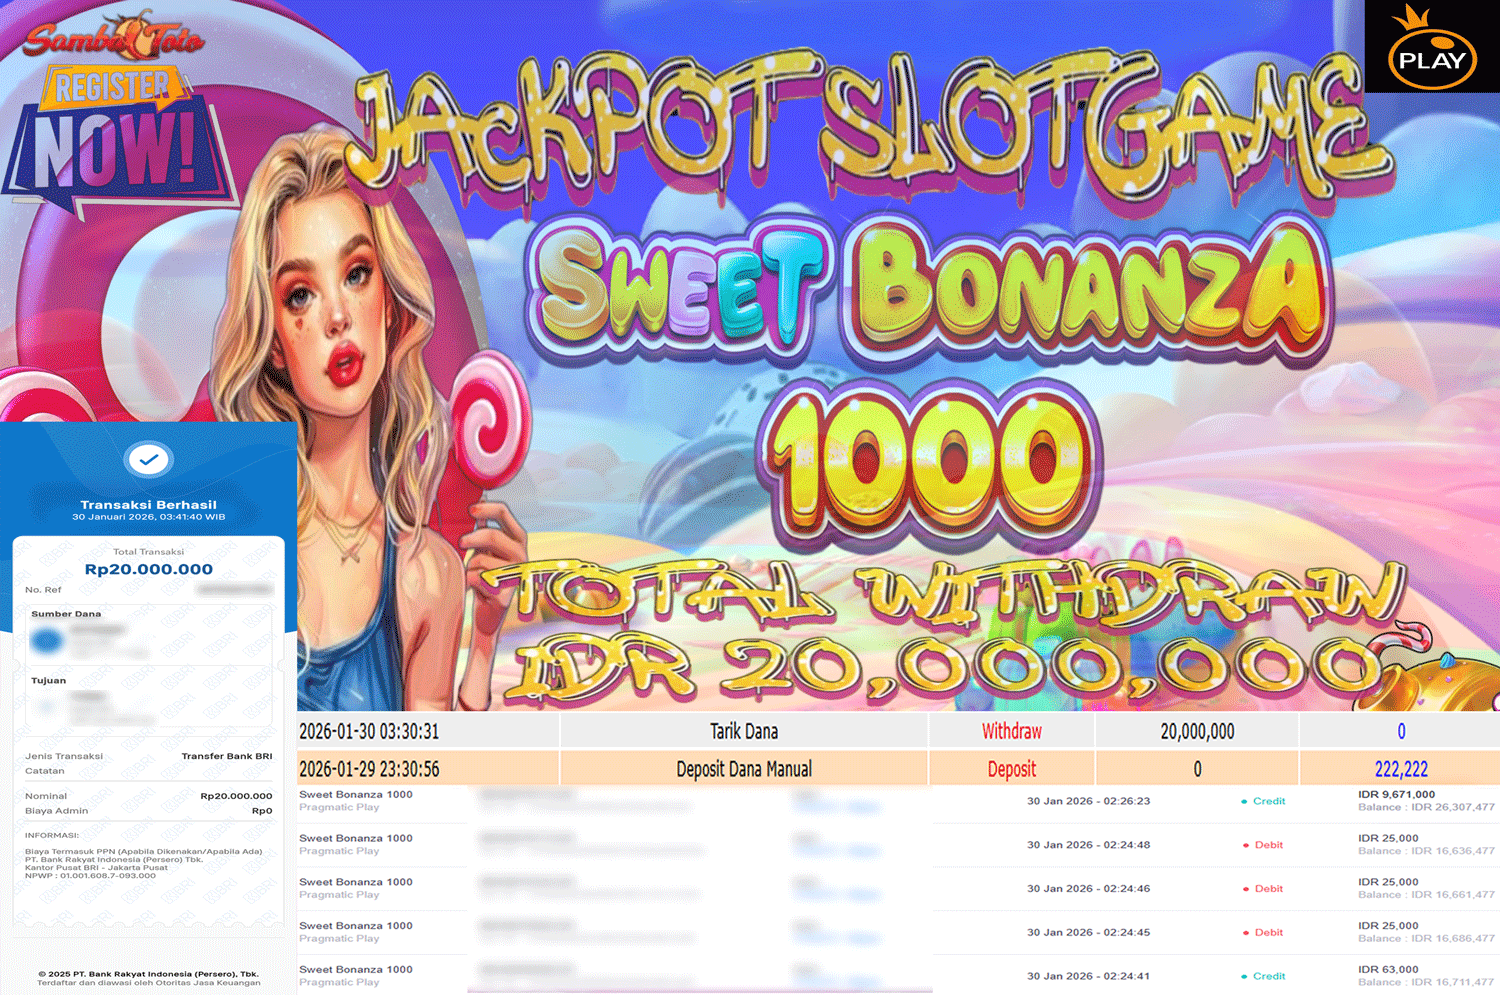Click the blue Sumber Dana bank icon

point(46,641)
